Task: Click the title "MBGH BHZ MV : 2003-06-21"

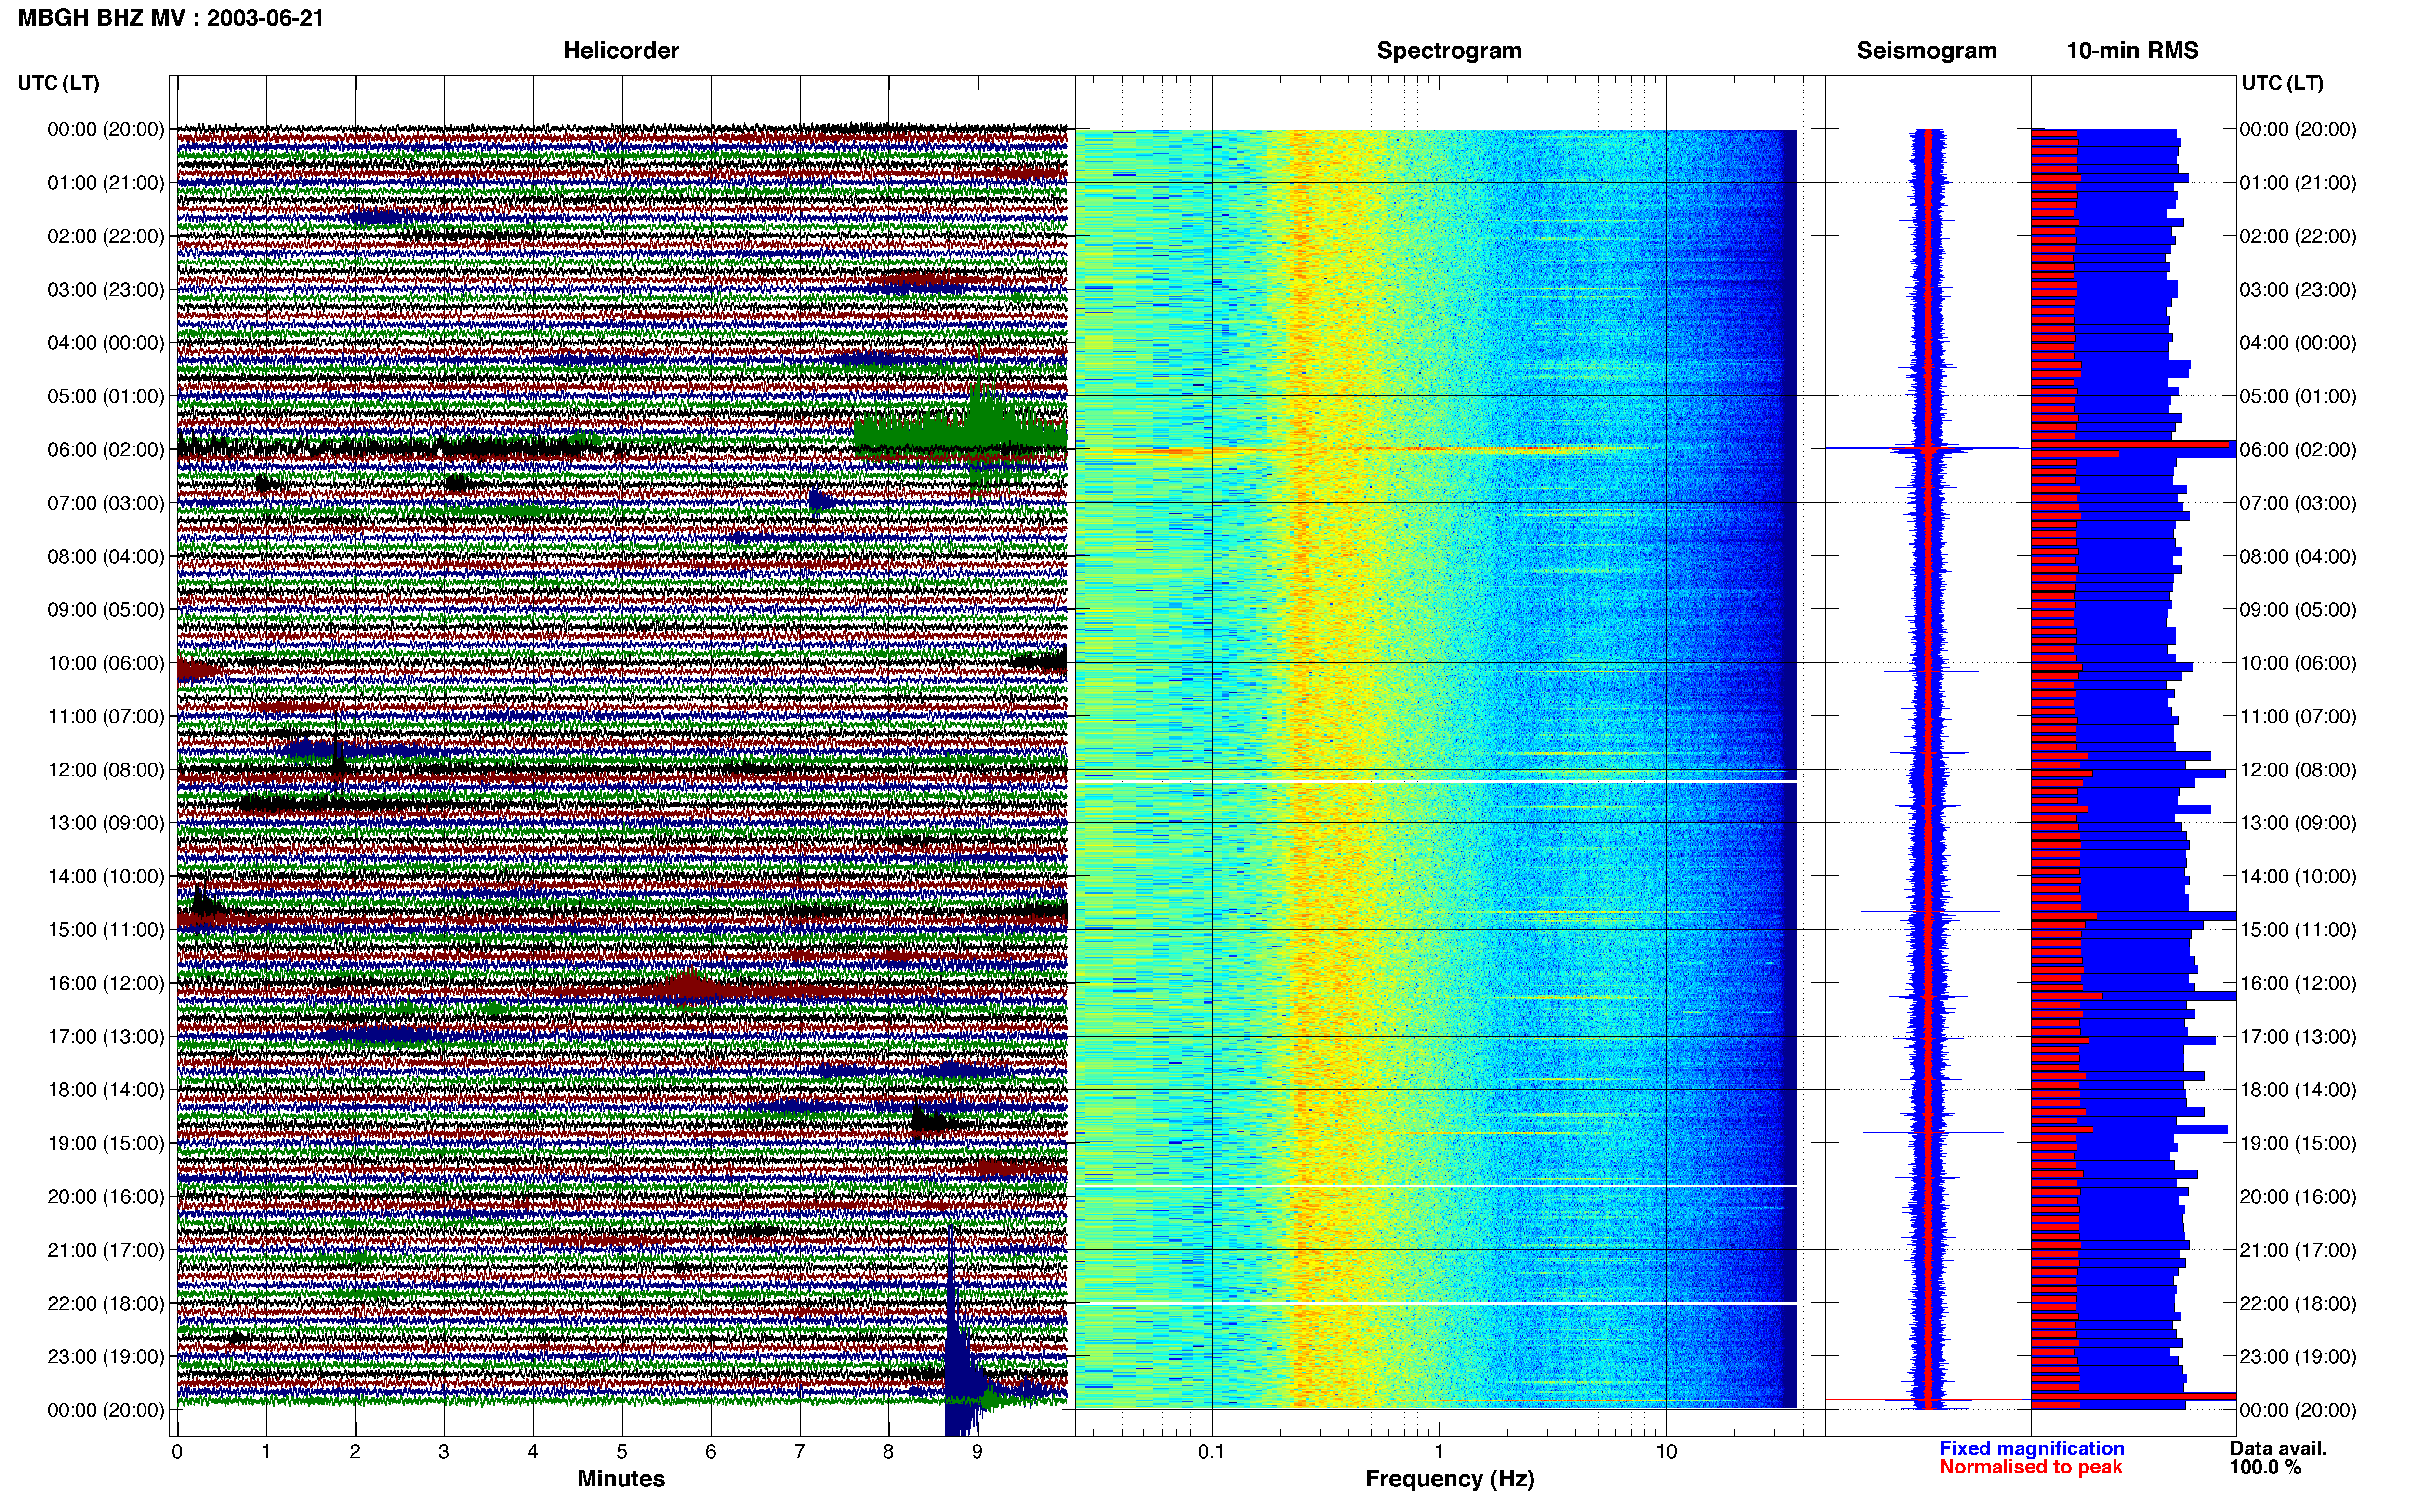Action: (171, 18)
